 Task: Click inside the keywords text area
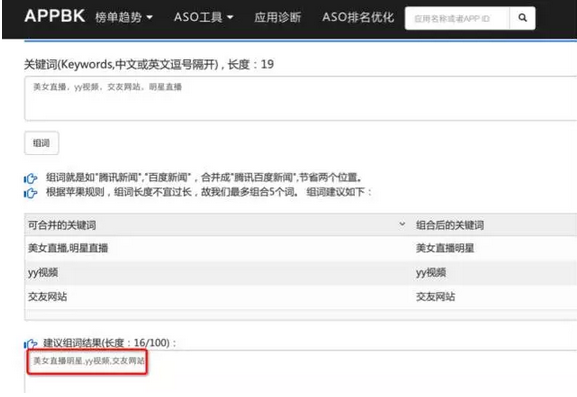click(300, 98)
